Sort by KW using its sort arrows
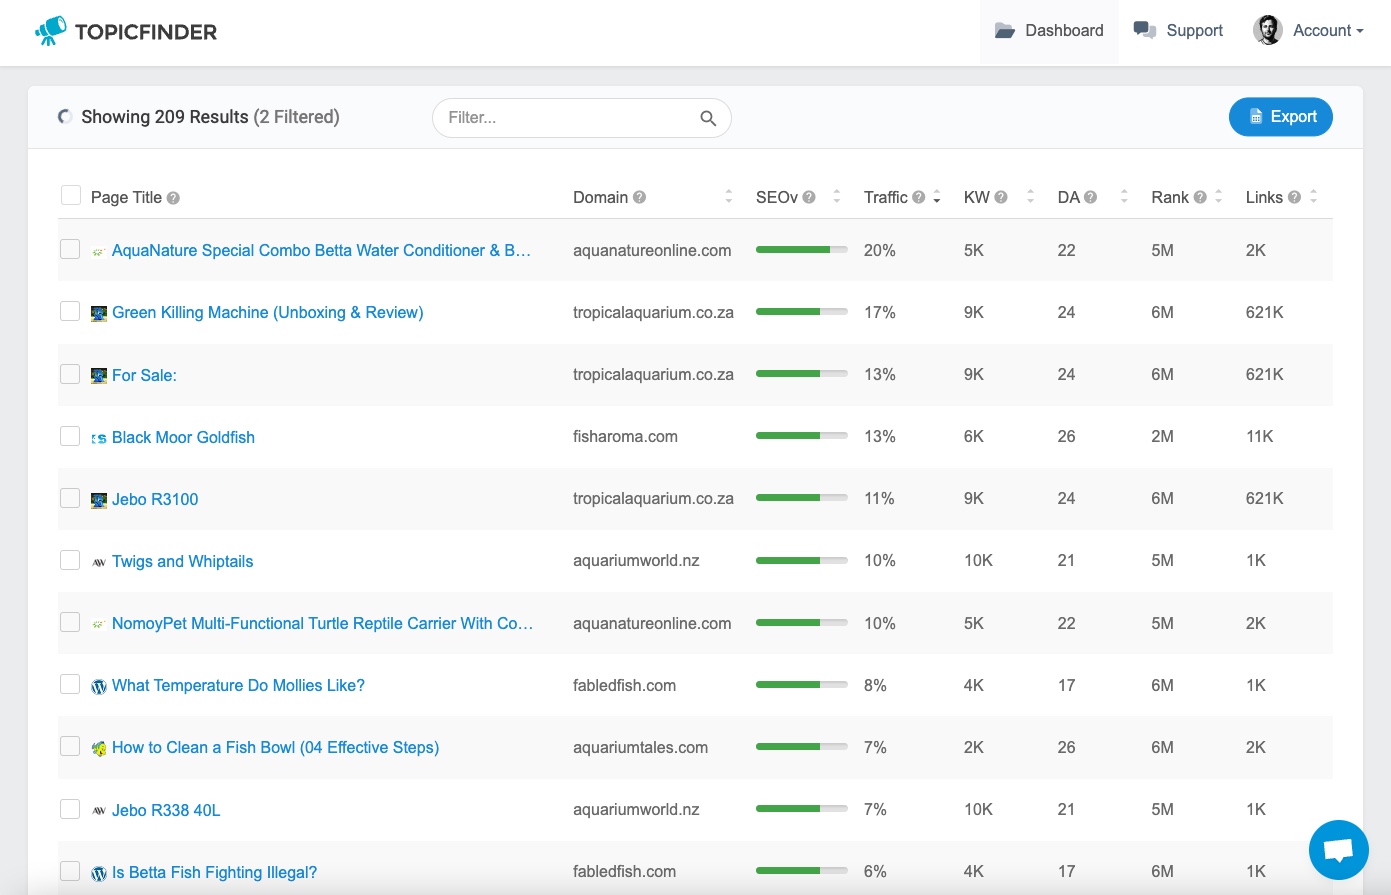Screen dimensions: 1391x895 [x=1030, y=197]
